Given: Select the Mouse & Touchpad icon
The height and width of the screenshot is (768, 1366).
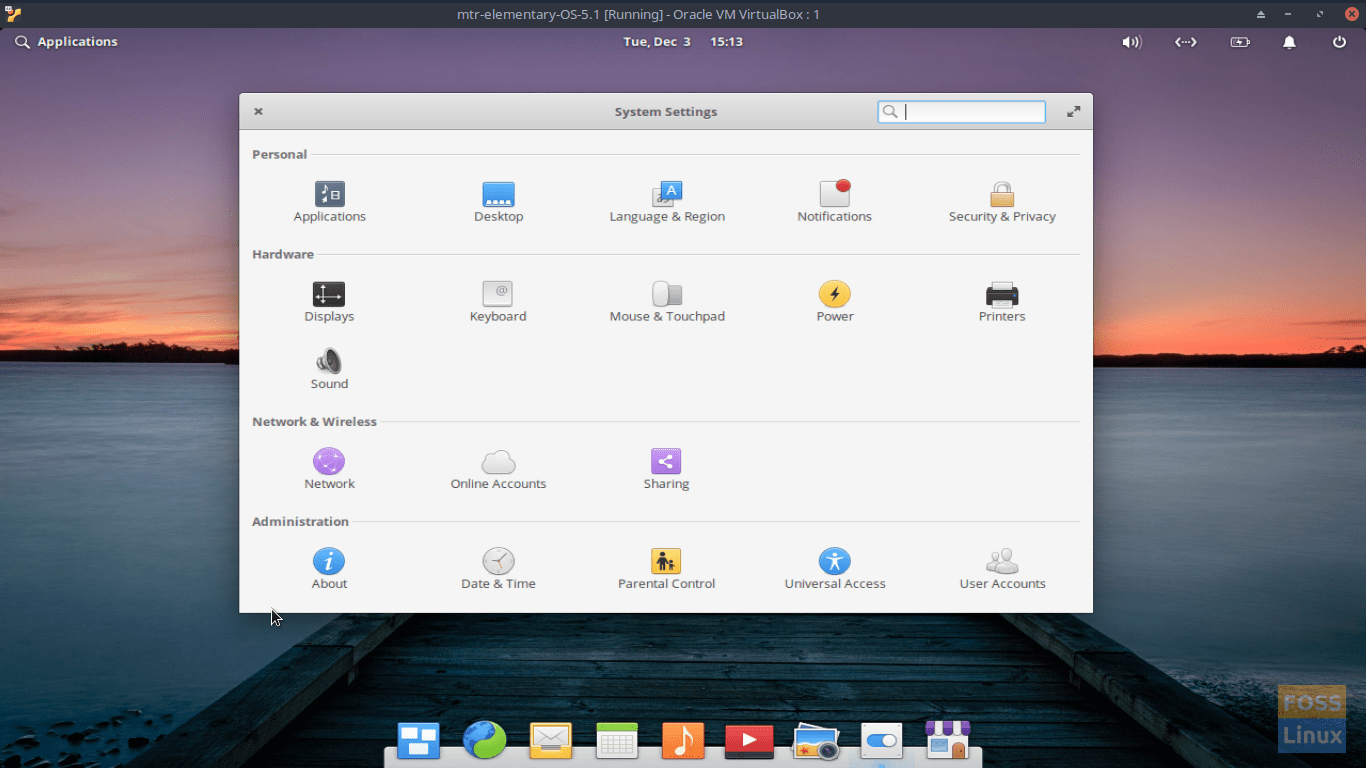Looking at the screenshot, I should (666, 295).
